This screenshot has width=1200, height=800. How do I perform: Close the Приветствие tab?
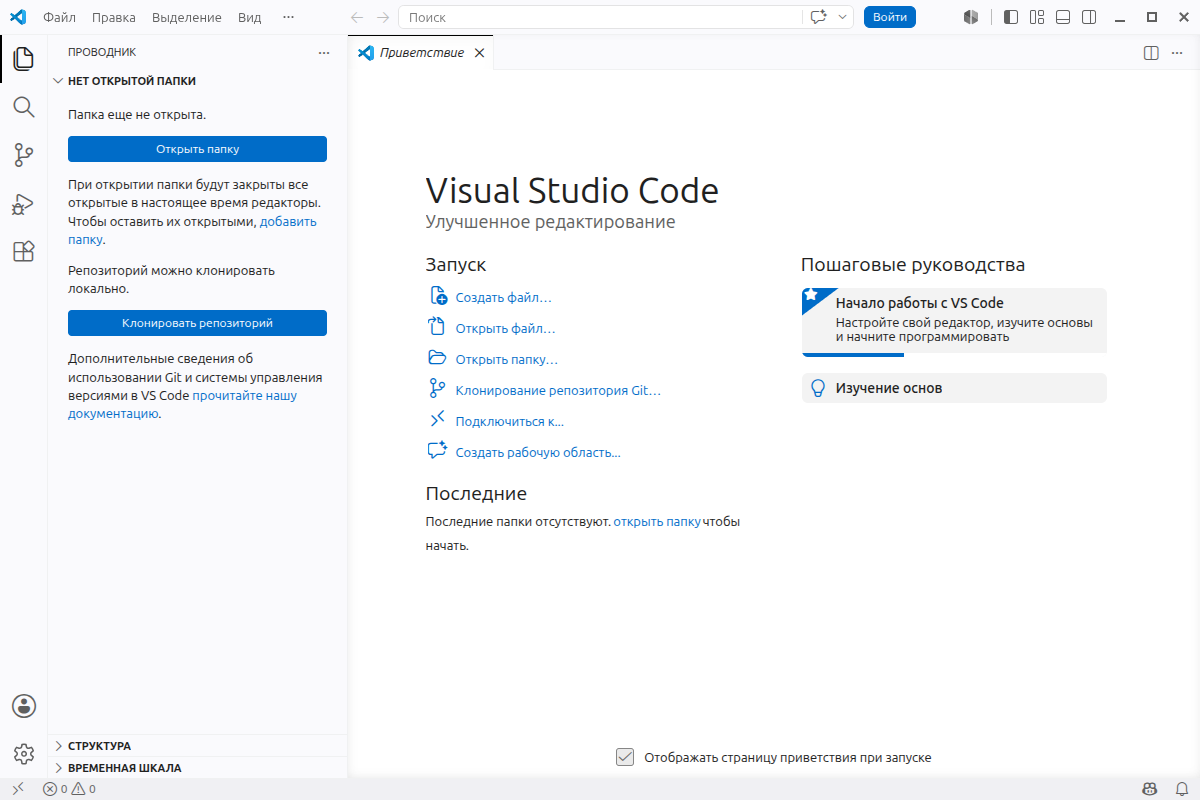[x=479, y=53]
